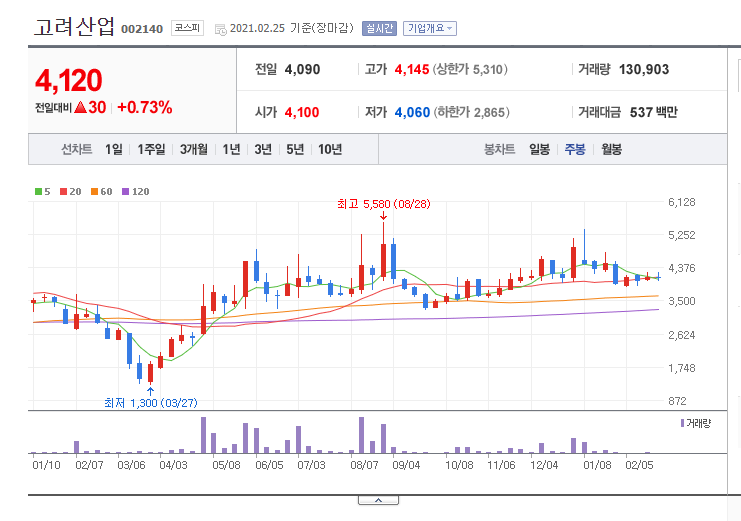Click the 하한가 2,865 lower limit text

pos(472,113)
